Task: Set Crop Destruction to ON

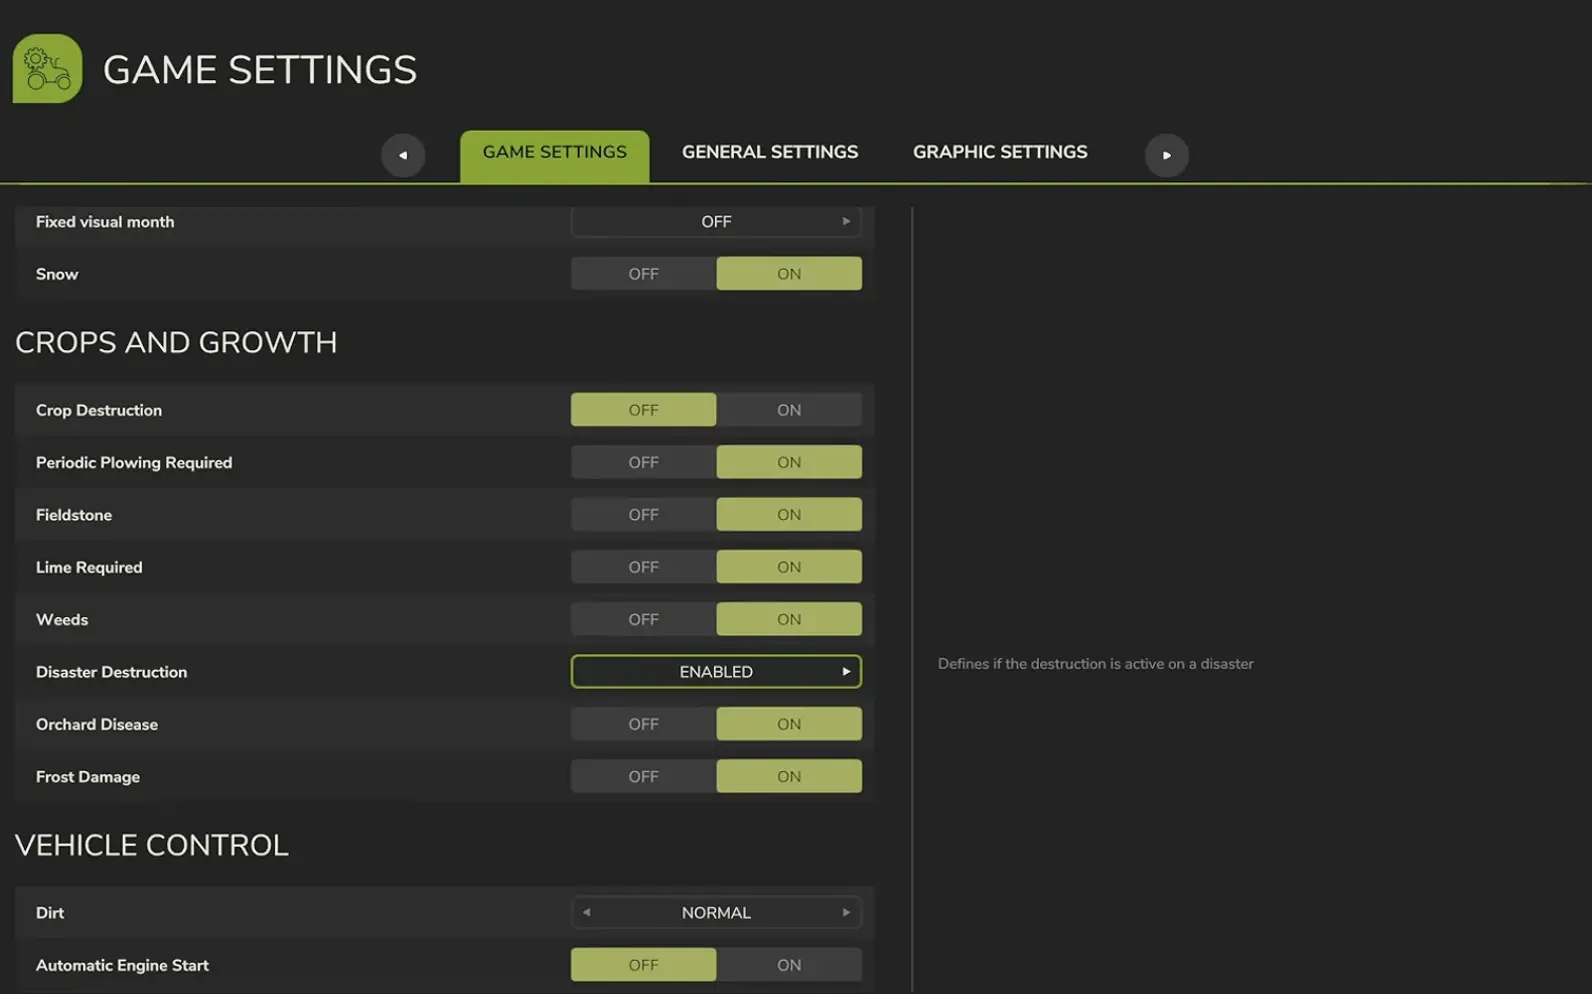Action: tap(789, 410)
